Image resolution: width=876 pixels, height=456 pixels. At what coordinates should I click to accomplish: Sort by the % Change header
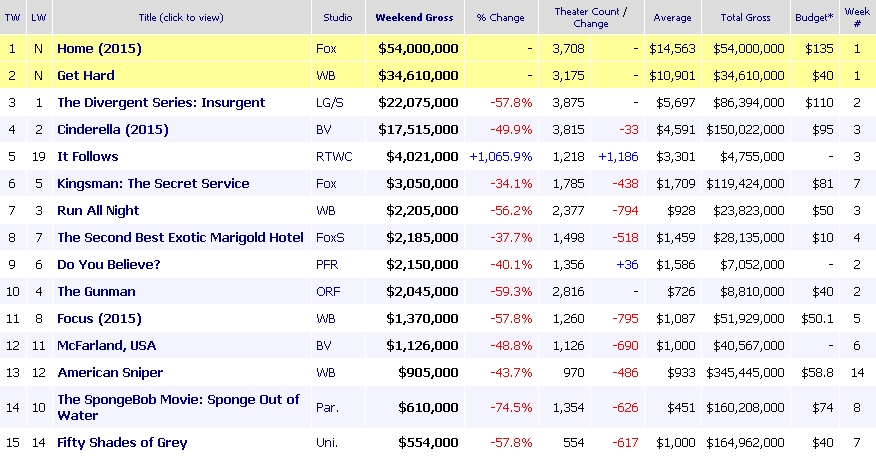501,17
